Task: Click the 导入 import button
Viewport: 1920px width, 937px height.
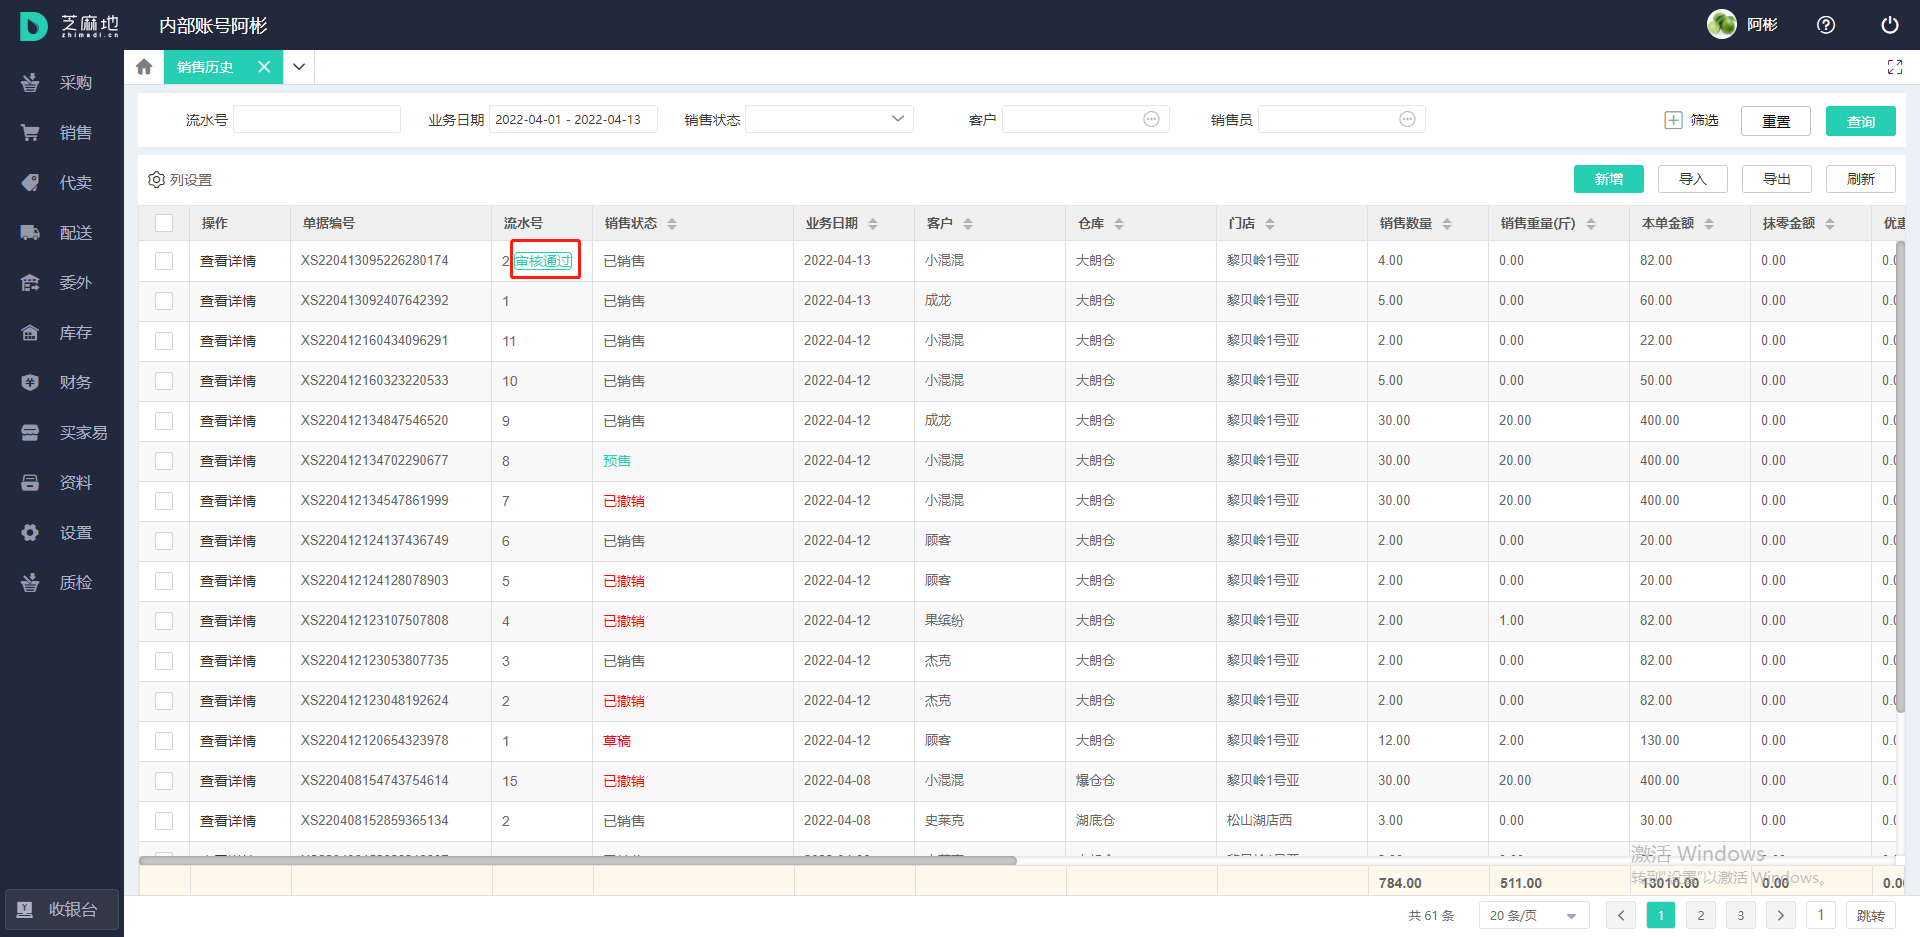Action: click(1692, 179)
